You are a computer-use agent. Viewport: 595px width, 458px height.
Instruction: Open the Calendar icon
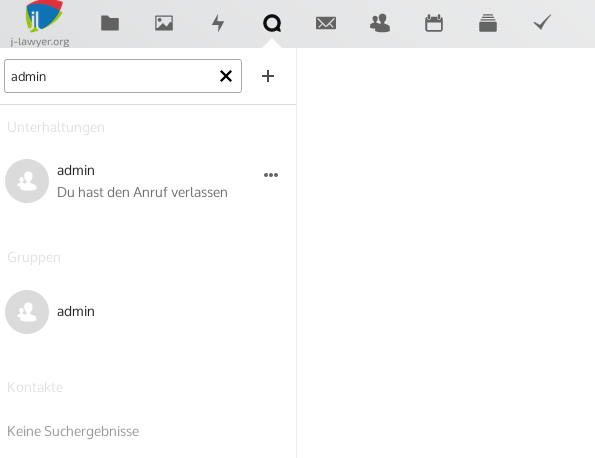[434, 23]
